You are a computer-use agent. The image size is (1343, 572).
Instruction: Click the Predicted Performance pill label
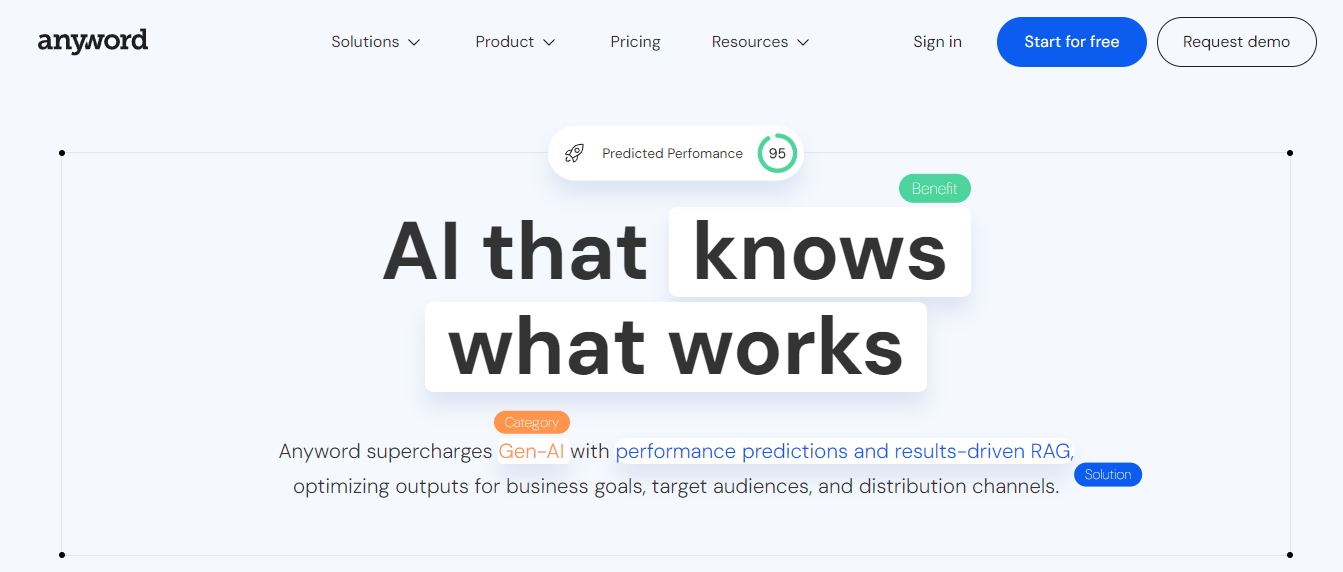click(672, 154)
